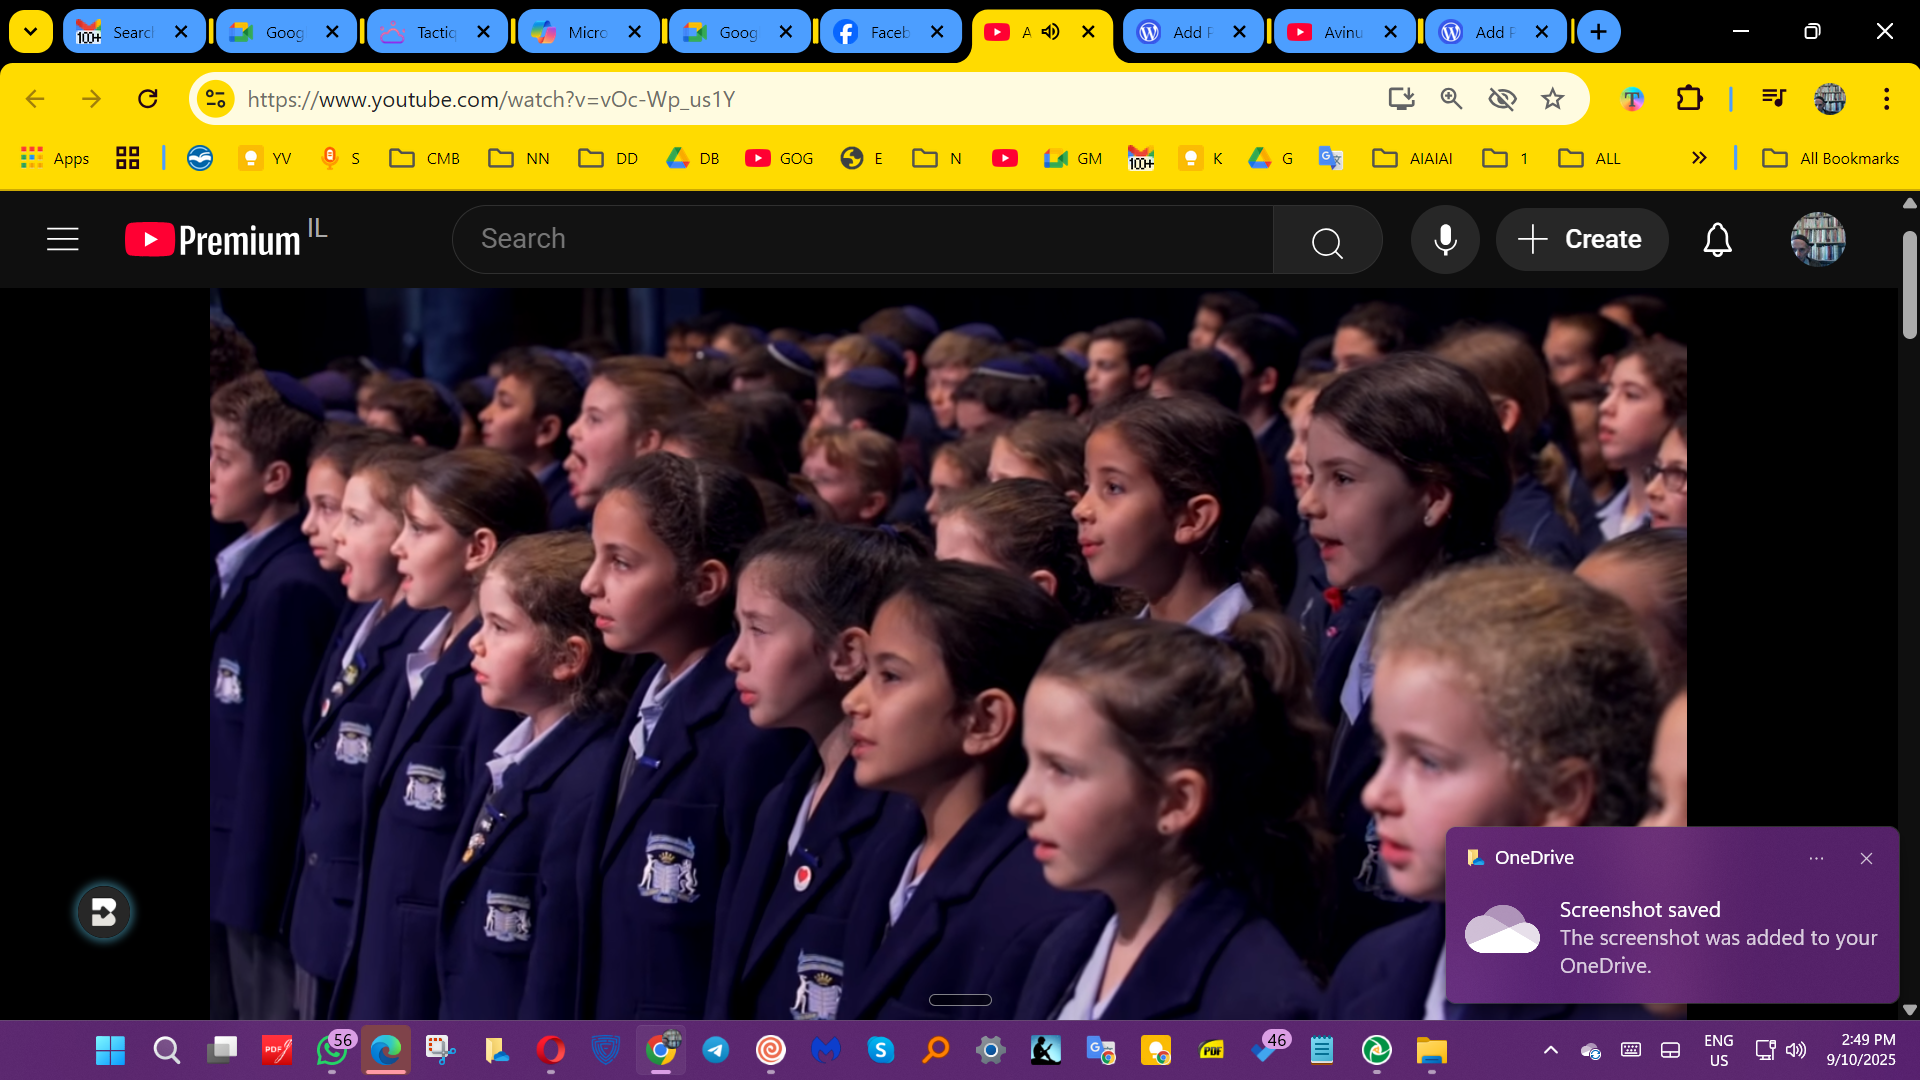
Task: Open the media controls toolbar button
Action: click(1774, 99)
